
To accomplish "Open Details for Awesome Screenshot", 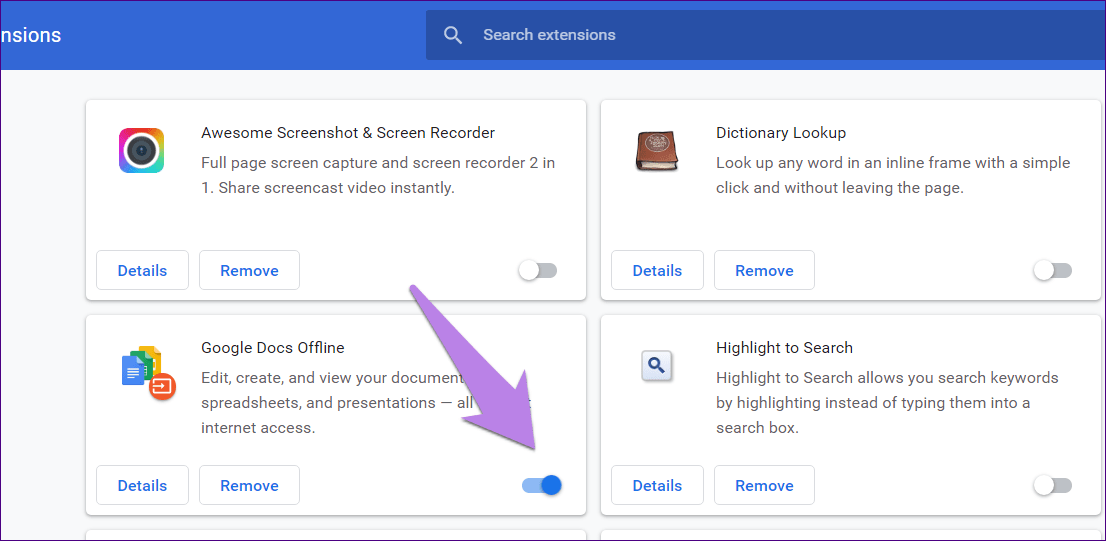I will coord(142,270).
